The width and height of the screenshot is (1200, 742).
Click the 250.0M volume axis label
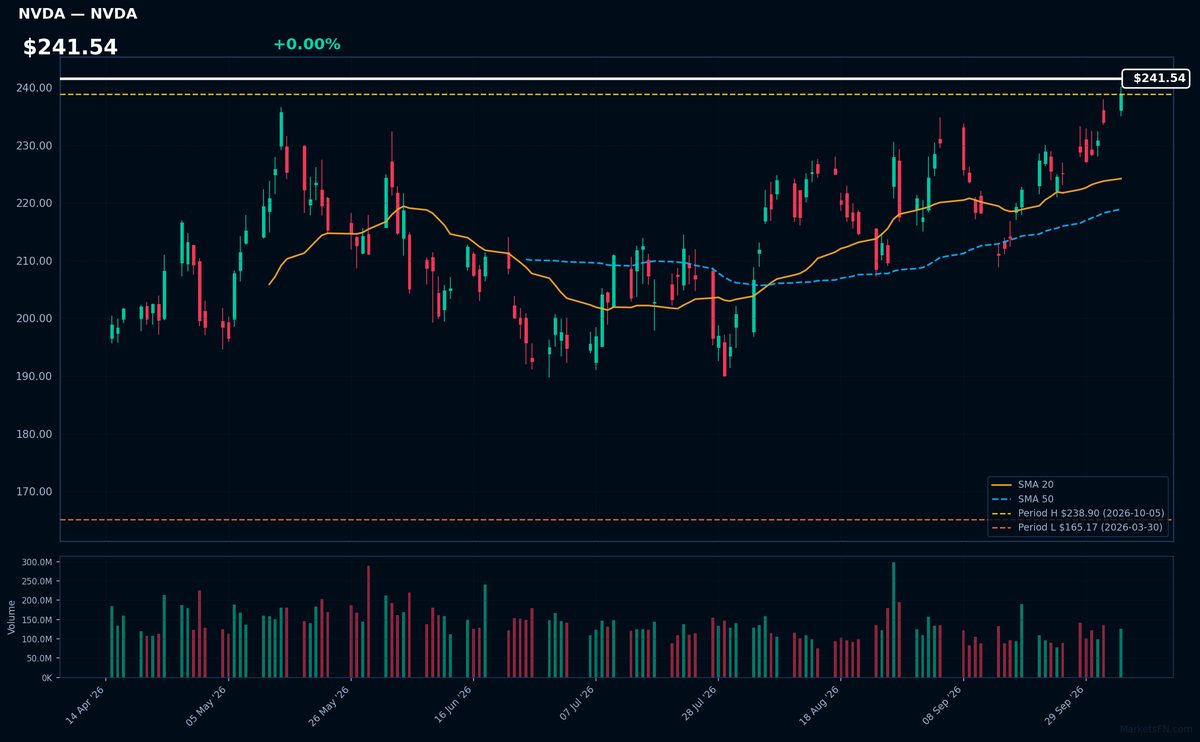37,582
